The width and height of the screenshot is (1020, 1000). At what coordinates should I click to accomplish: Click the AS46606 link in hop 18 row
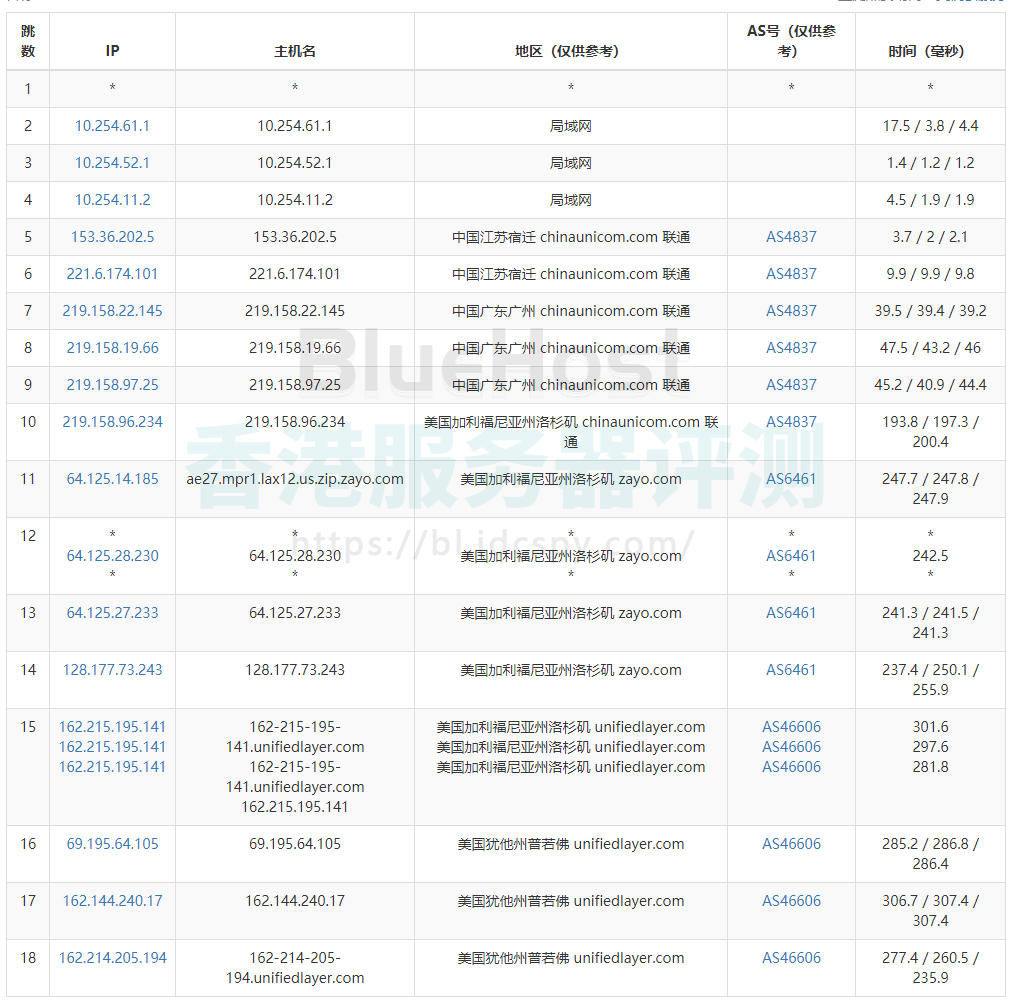(x=791, y=958)
